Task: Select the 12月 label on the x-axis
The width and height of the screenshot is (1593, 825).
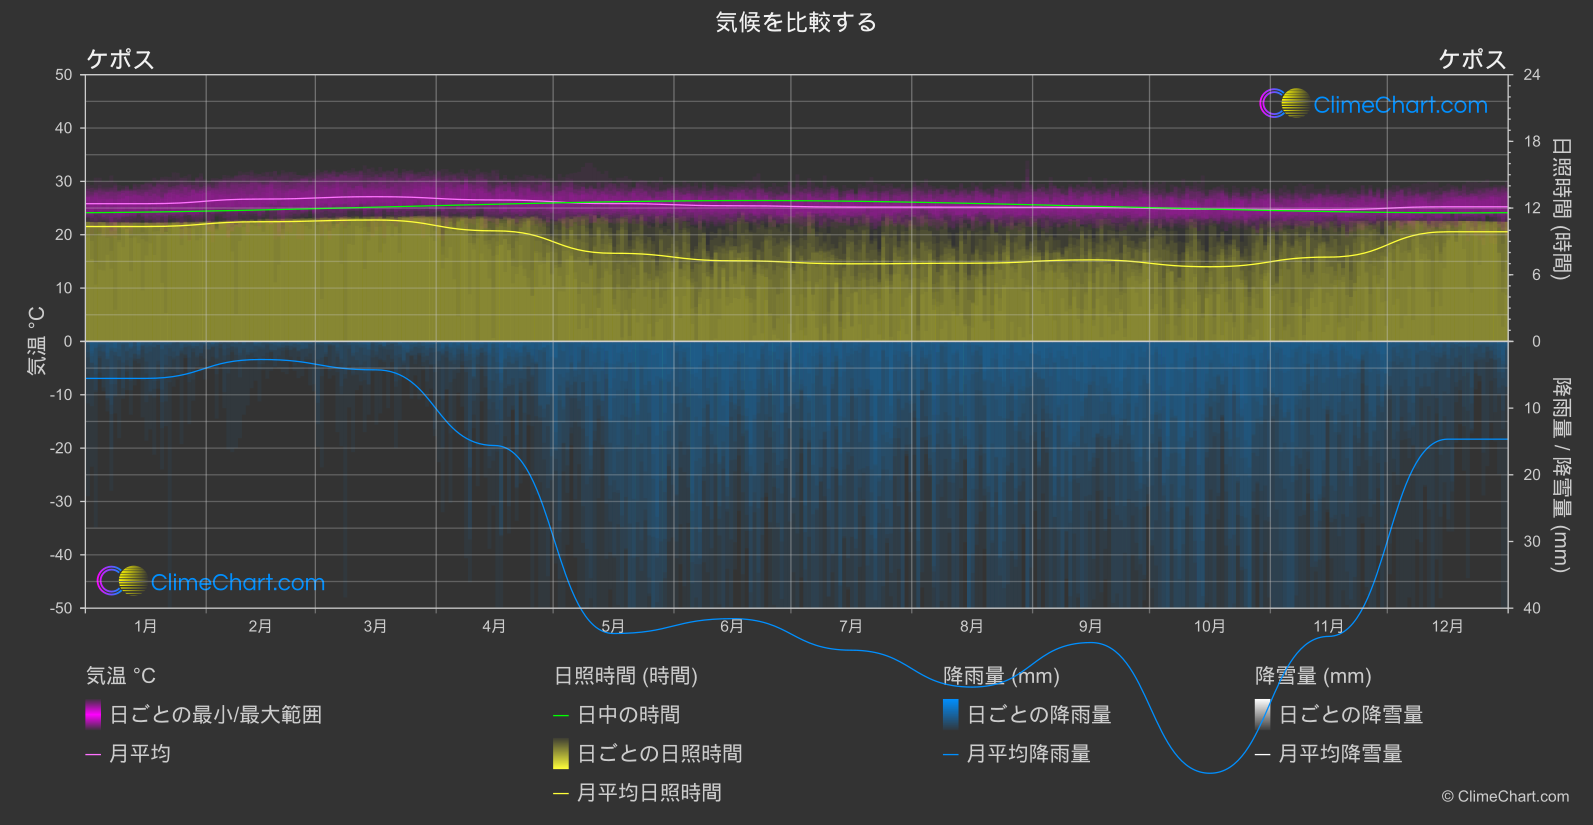Action: tap(1447, 626)
